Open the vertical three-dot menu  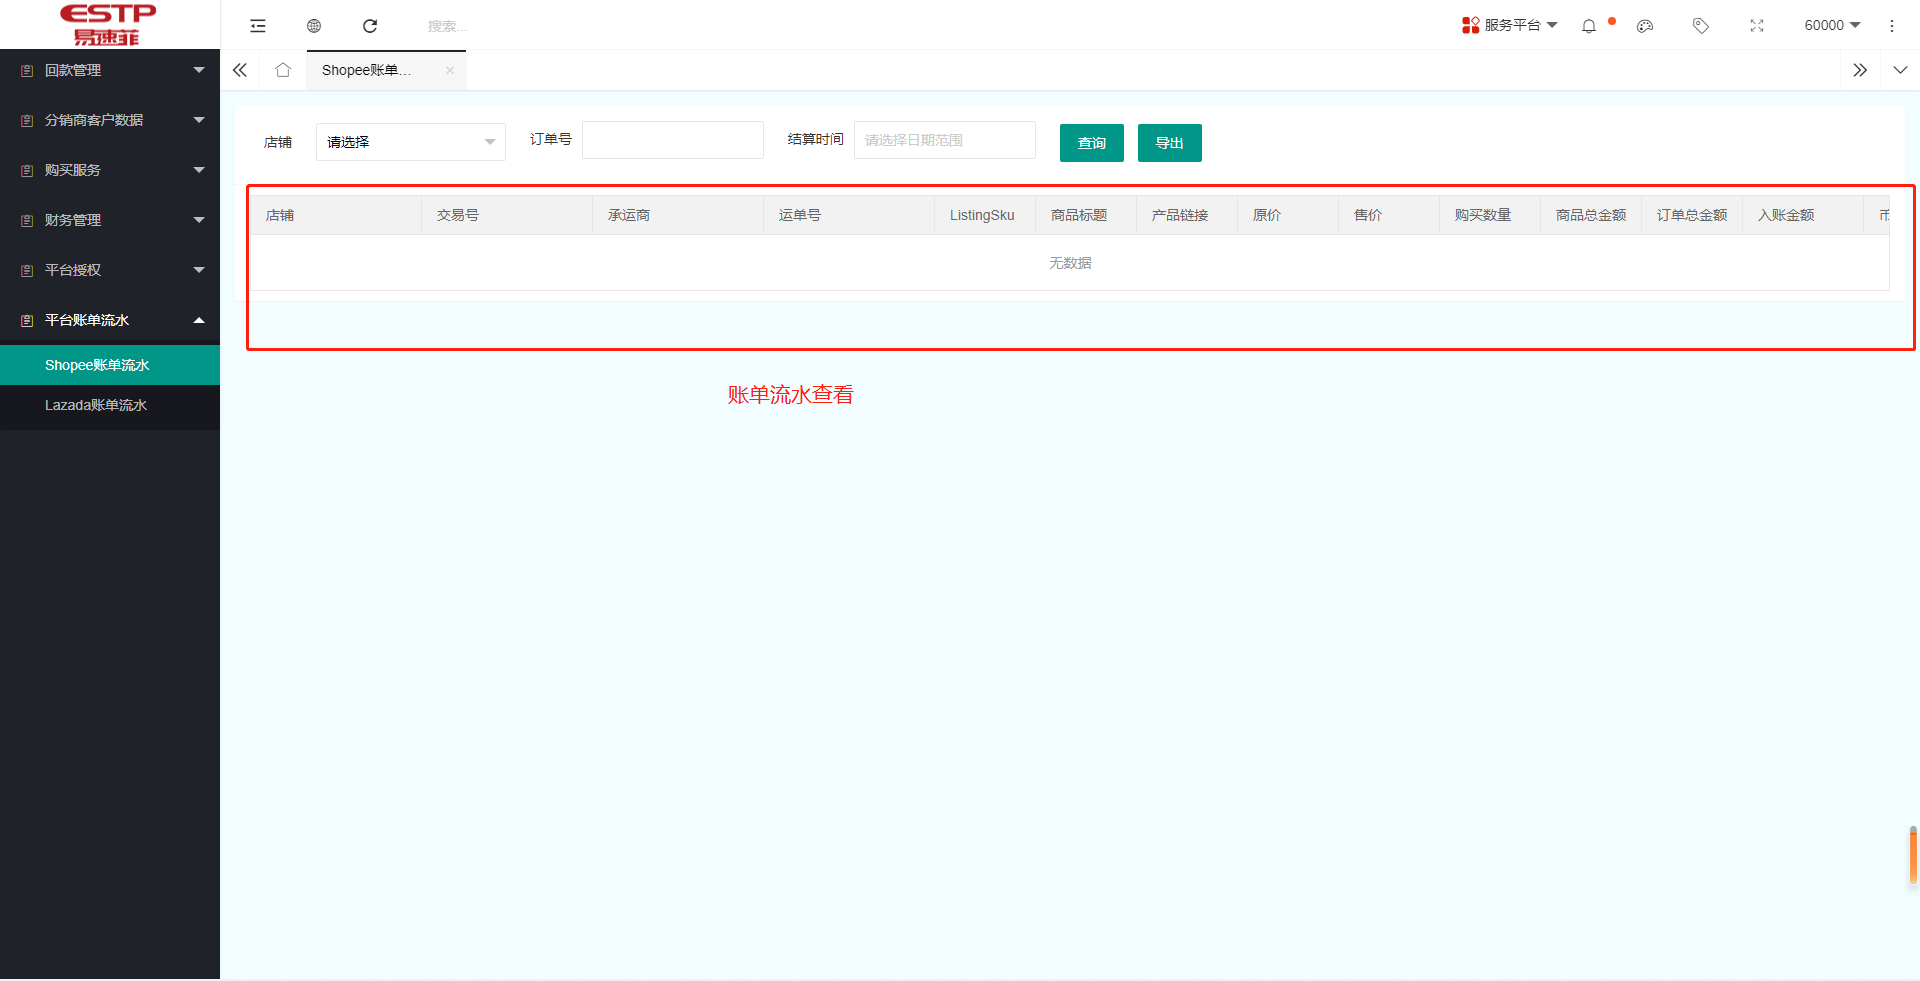click(x=1892, y=26)
